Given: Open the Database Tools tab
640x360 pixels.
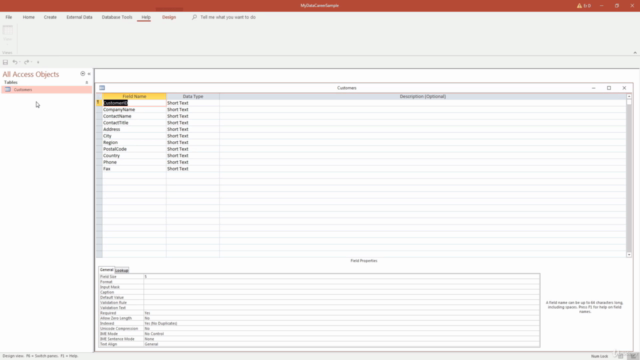Looking at the screenshot, I should [117, 17].
